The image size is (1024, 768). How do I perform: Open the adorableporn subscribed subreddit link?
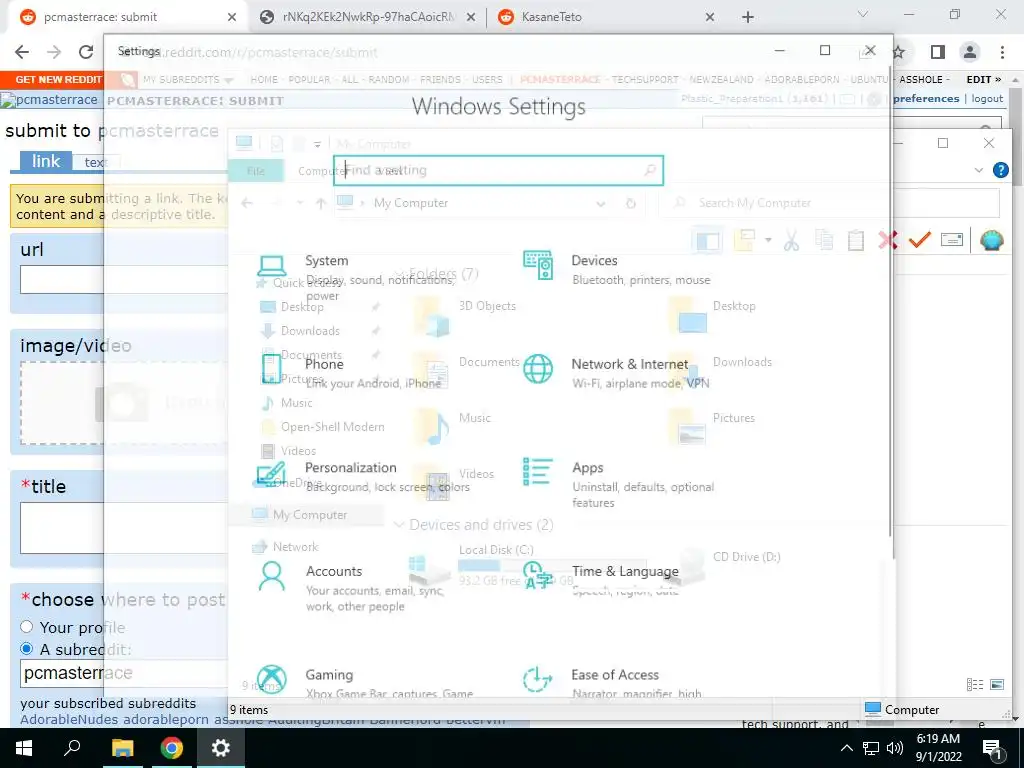[x=166, y=720]
